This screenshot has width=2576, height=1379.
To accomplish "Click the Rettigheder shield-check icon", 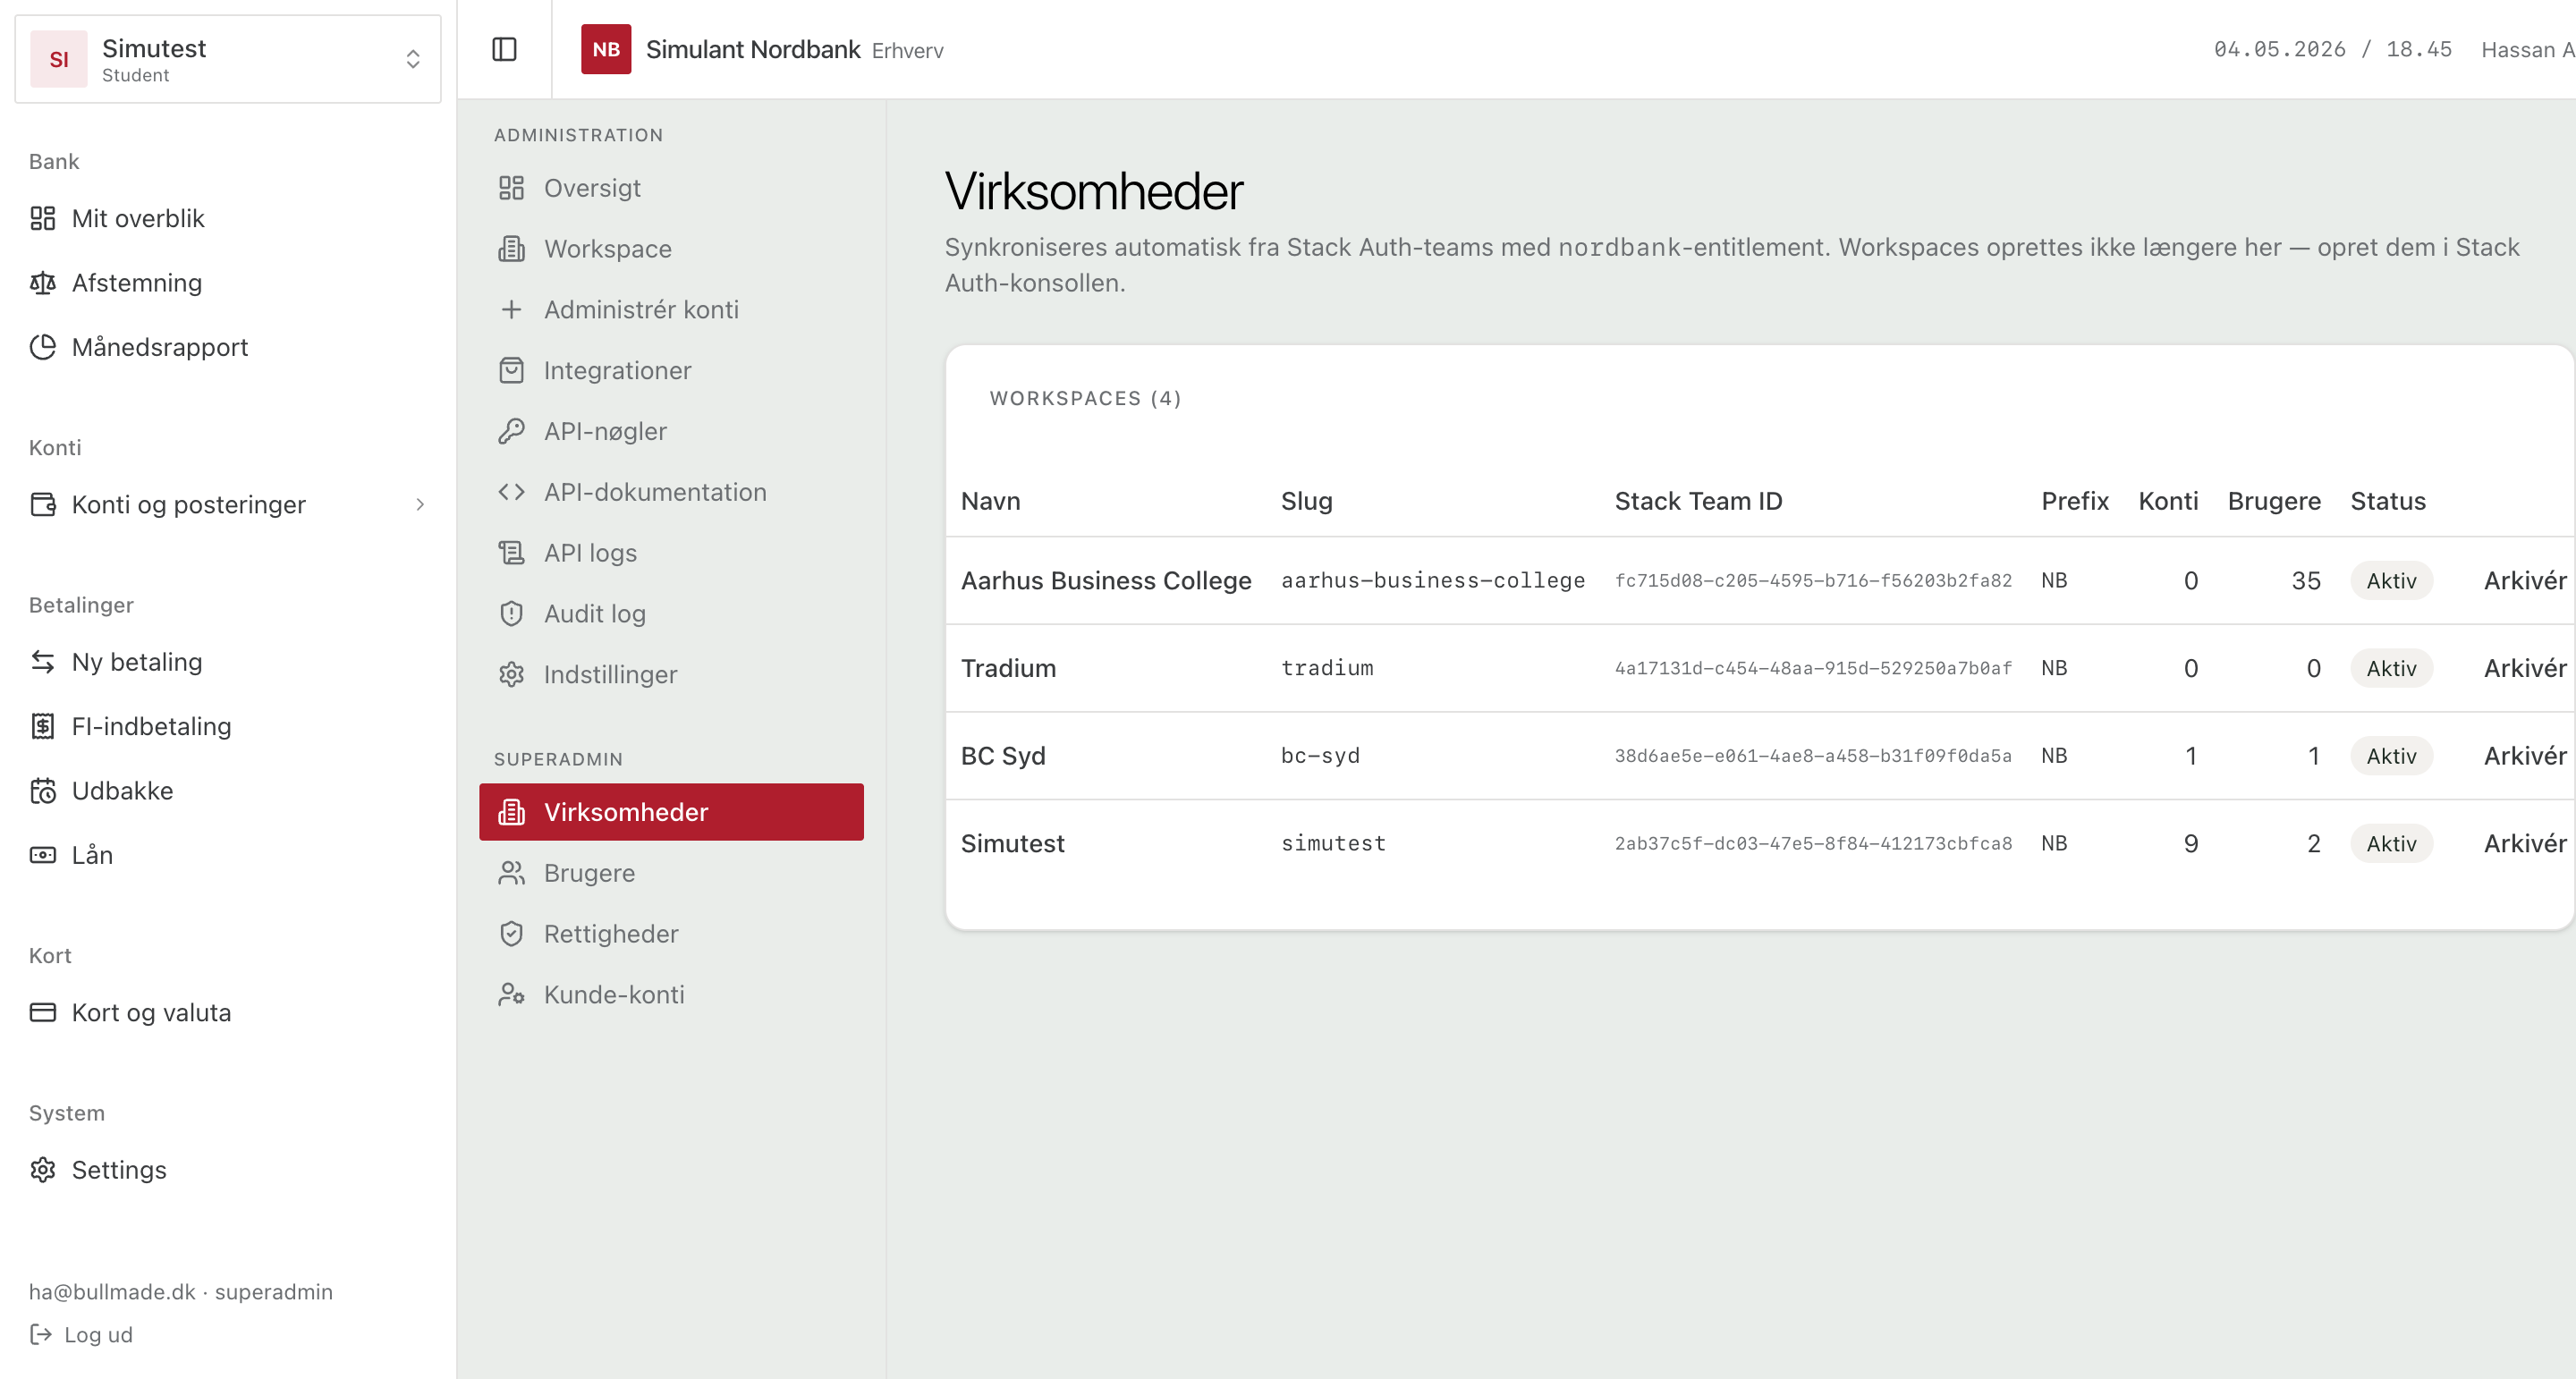I will pos(511,934).
